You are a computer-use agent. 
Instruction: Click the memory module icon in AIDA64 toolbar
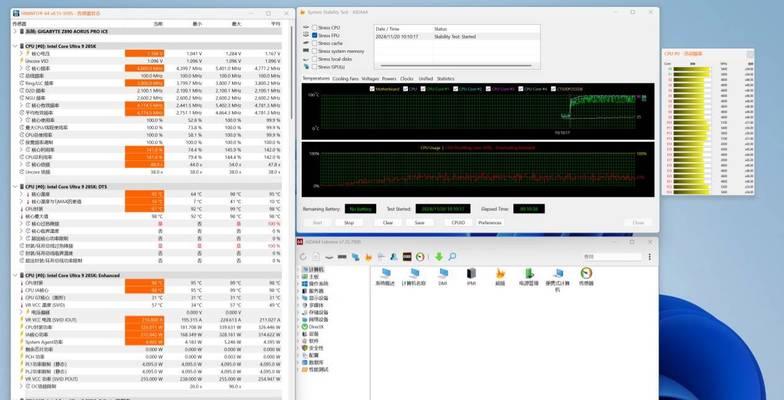[x=342, y=257]
